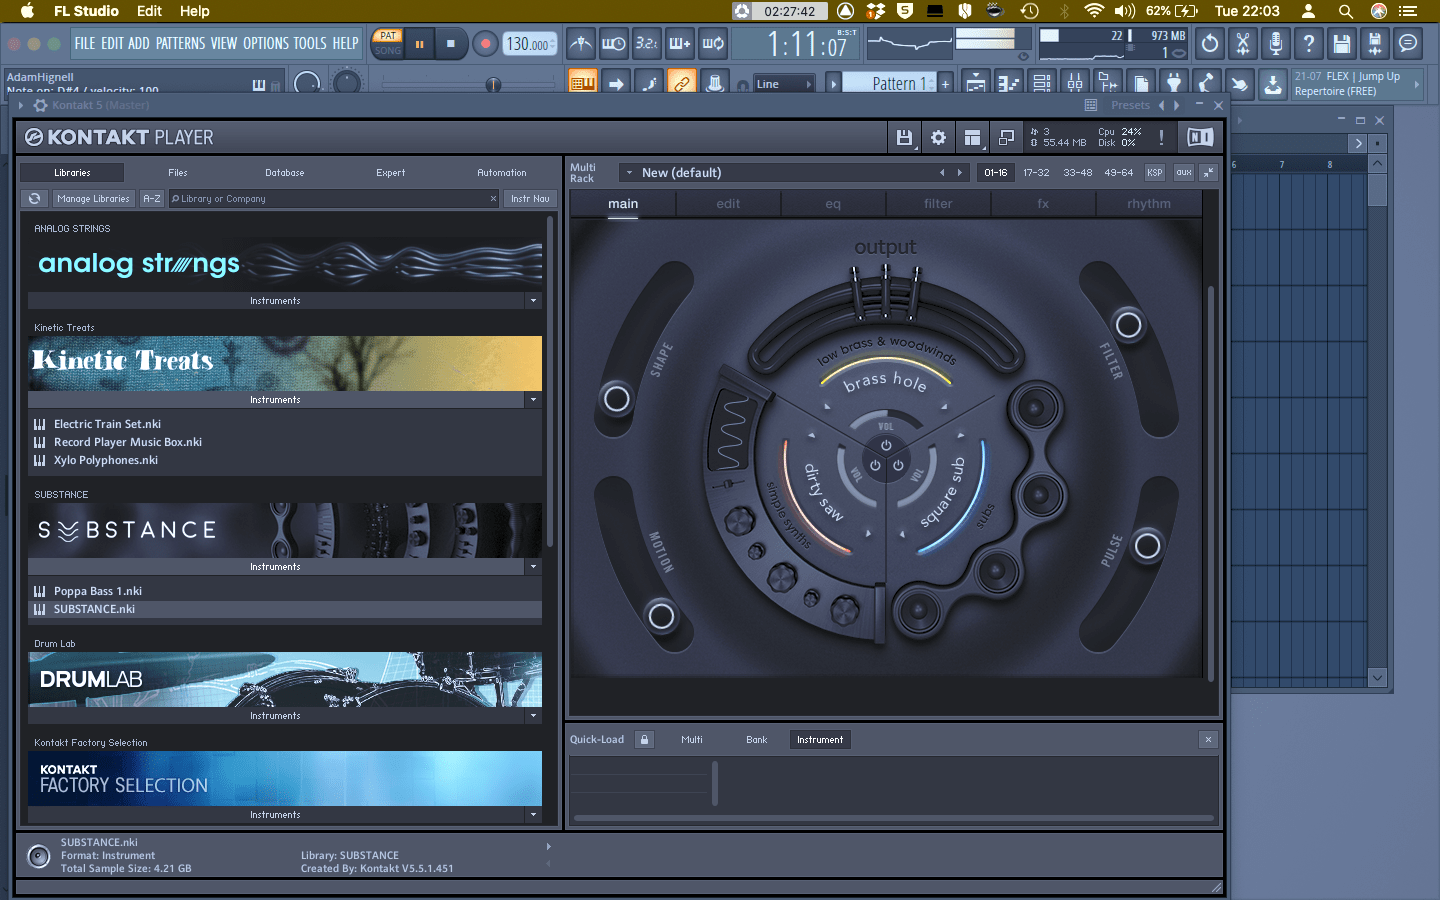The width and height of the screenshot is (1440, 900).
Task: Open audio editor (scissors icon)
Action: click(x=1243, y=43)
